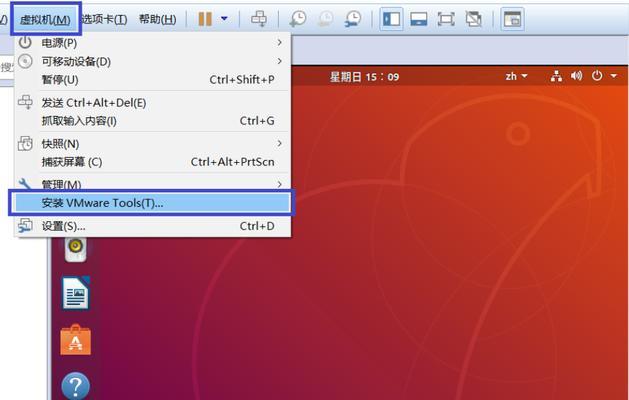Click the settings icon beside 设置(S)...
This screenshot has height=400, width=629.
coord(25,225)
